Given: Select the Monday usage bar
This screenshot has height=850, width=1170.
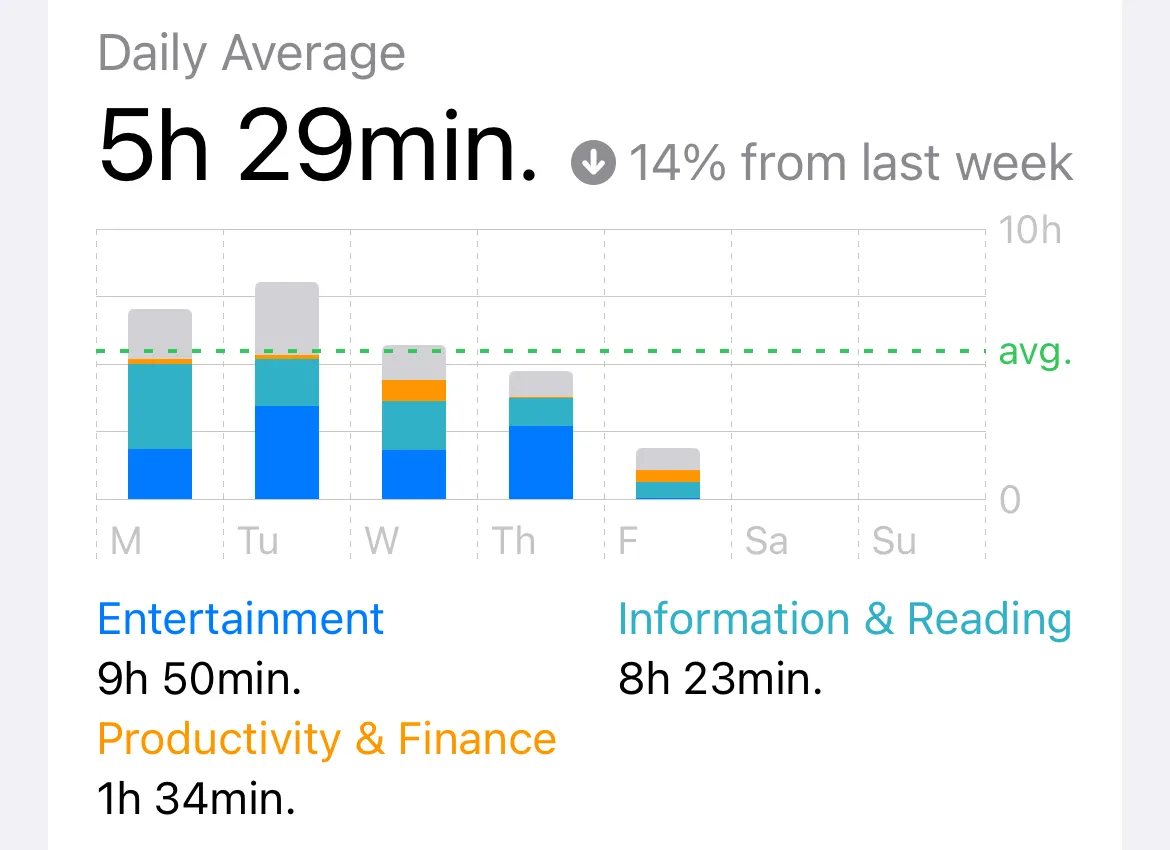Looking at the screenshot, I should click(160, 404).
